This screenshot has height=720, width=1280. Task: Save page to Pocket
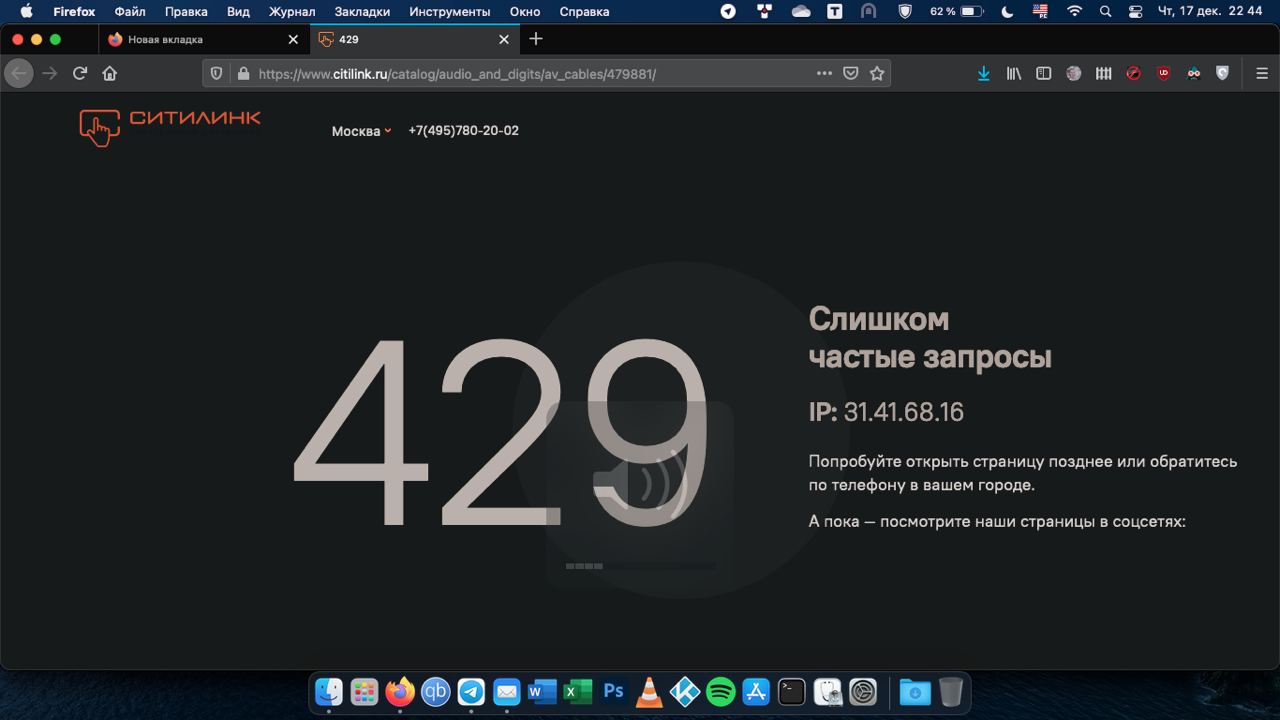[851, 73]
